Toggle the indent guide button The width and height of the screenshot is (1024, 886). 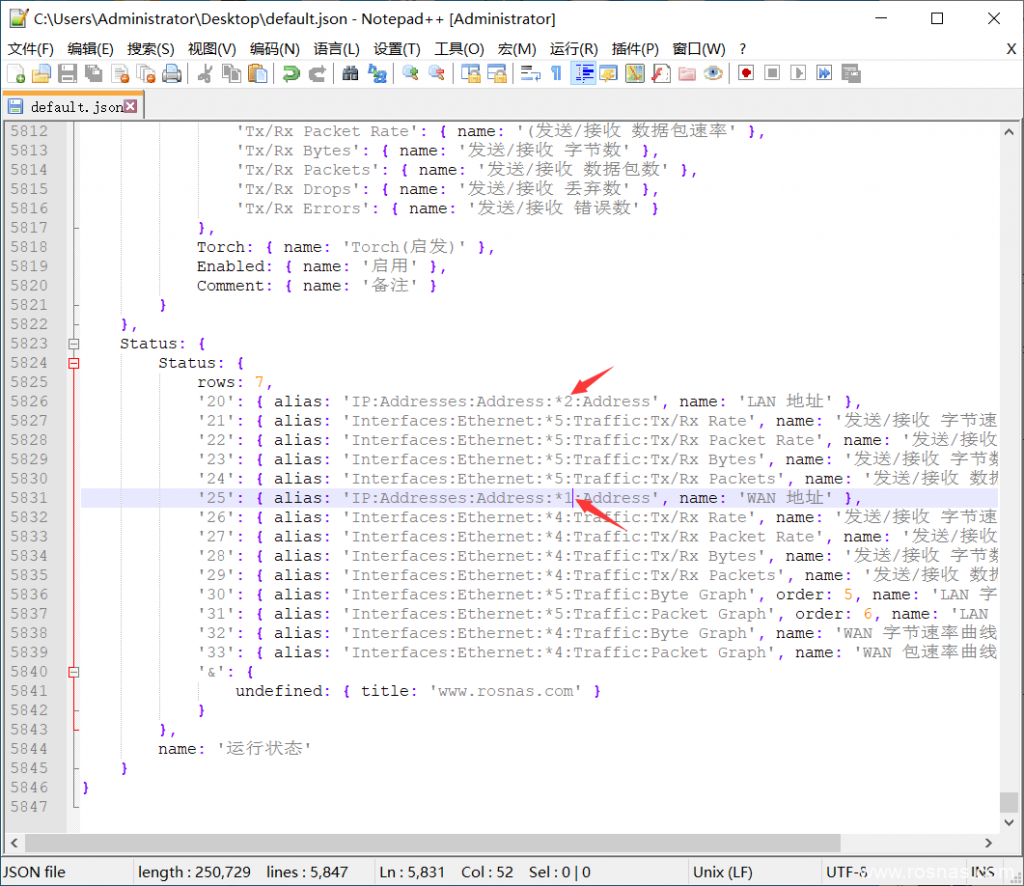coord(583,73)
